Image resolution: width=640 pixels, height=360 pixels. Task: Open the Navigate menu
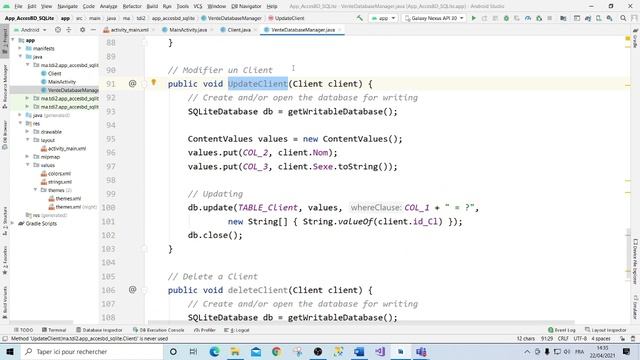click(x=67, y=6)
